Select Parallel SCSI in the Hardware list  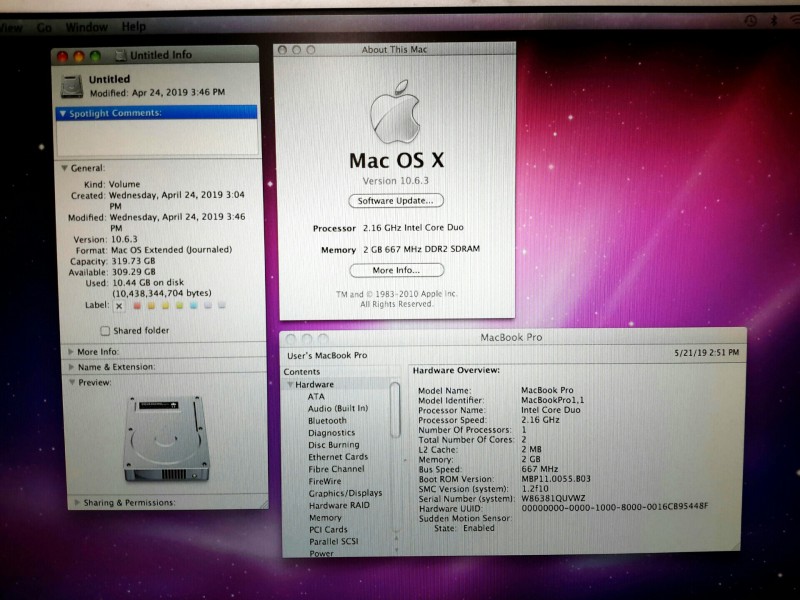334,541
